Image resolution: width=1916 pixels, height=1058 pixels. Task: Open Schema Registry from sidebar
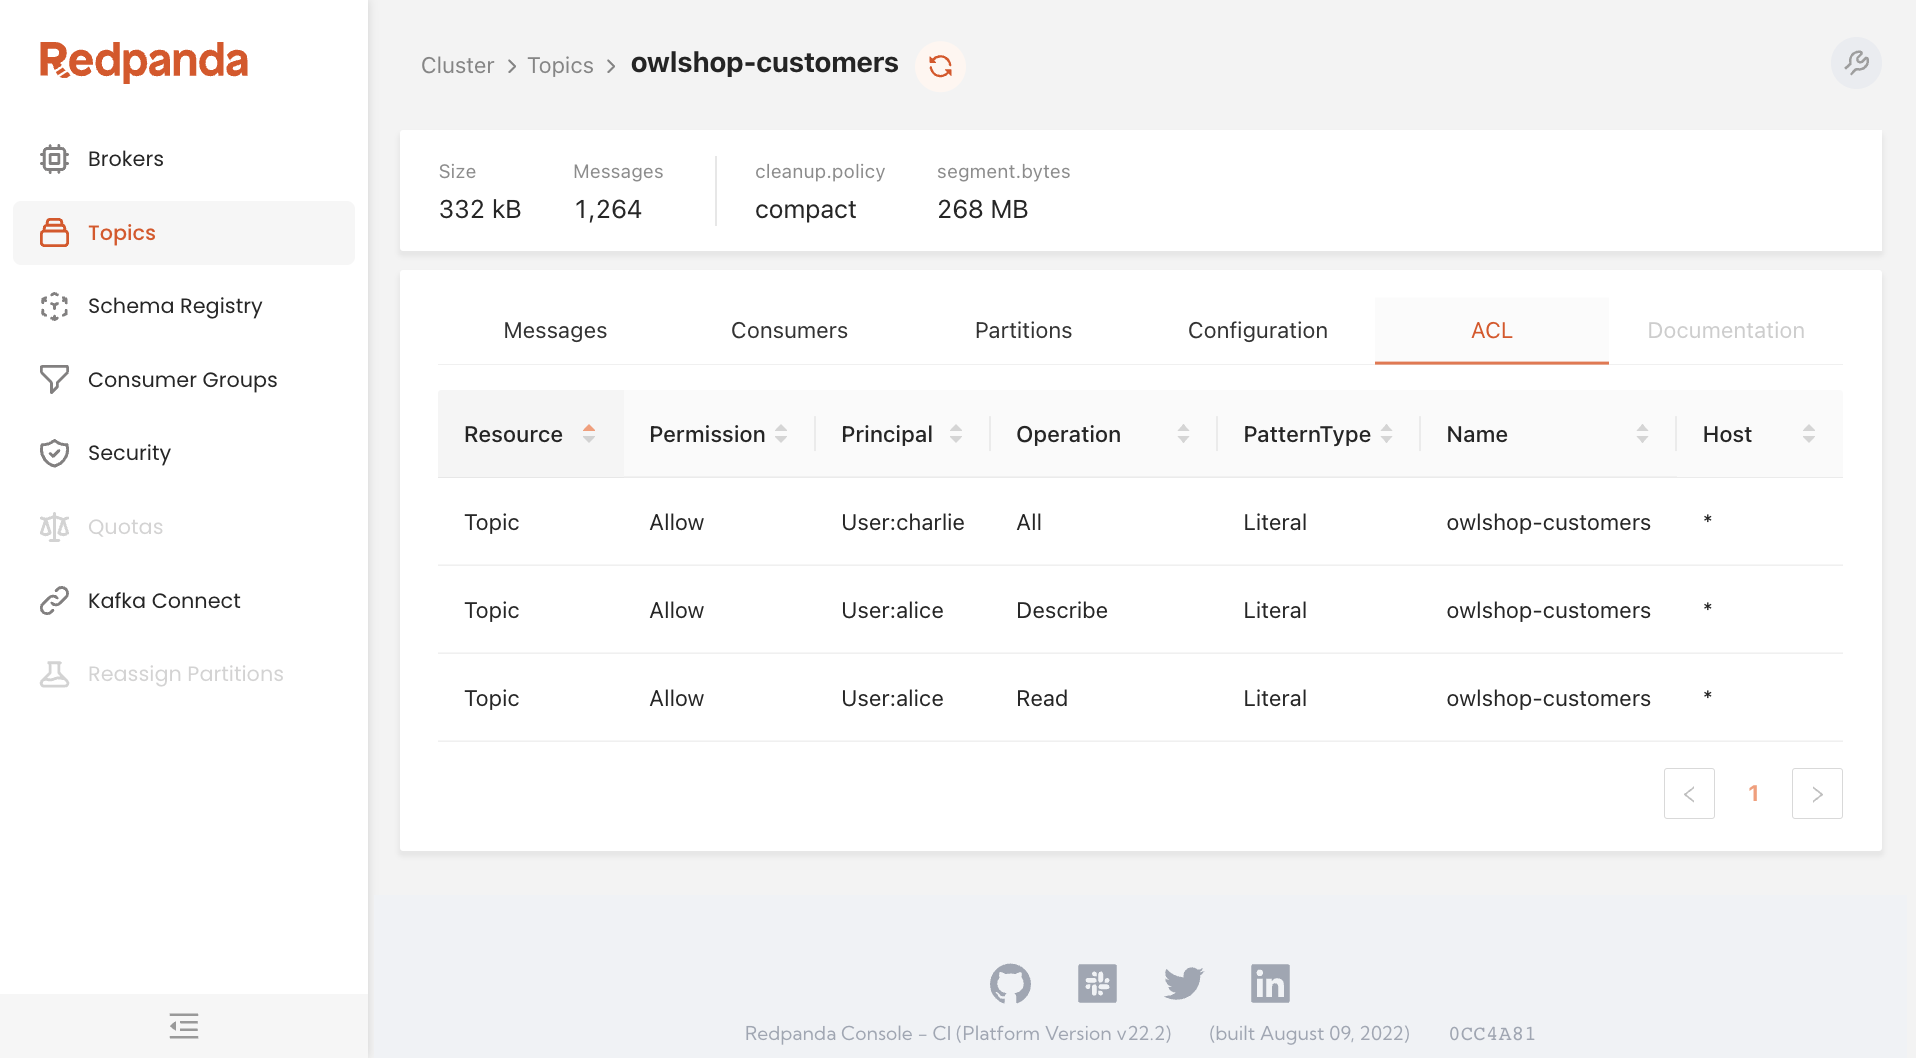click(184, 306)
